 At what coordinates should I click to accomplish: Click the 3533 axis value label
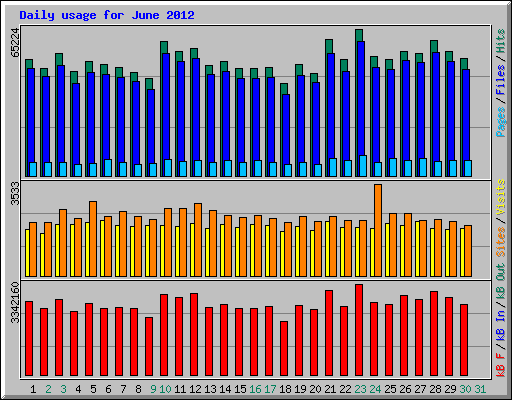(15, 194)
